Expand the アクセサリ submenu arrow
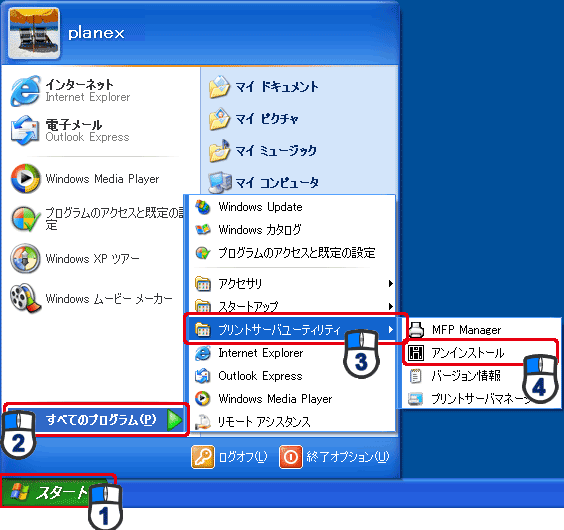 pos(391,284)
